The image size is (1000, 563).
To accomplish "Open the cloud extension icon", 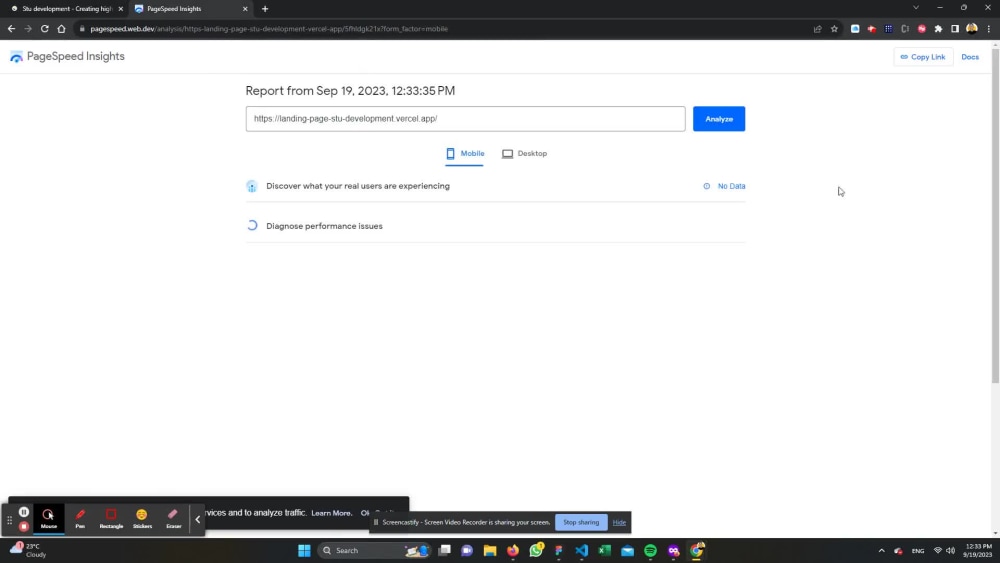I will 855,29.
